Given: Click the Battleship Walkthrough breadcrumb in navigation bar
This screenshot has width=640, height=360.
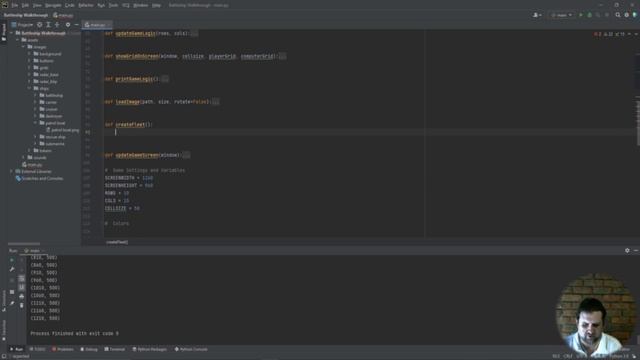Looking at the screenshot, I should pos(26,15).
